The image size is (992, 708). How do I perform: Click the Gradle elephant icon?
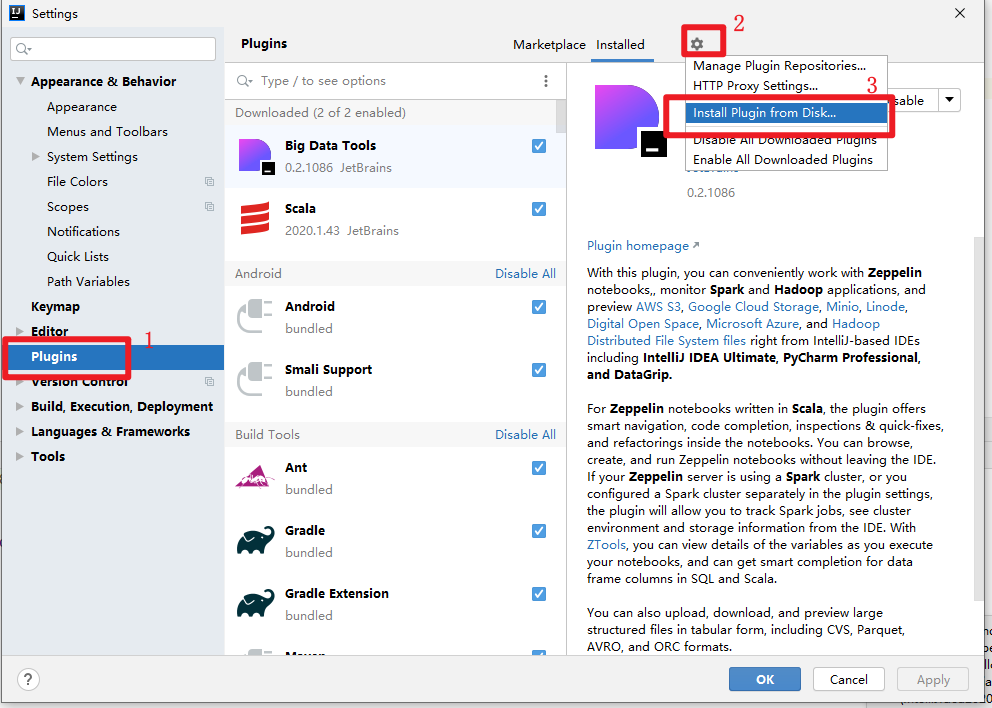pos(256,540)
